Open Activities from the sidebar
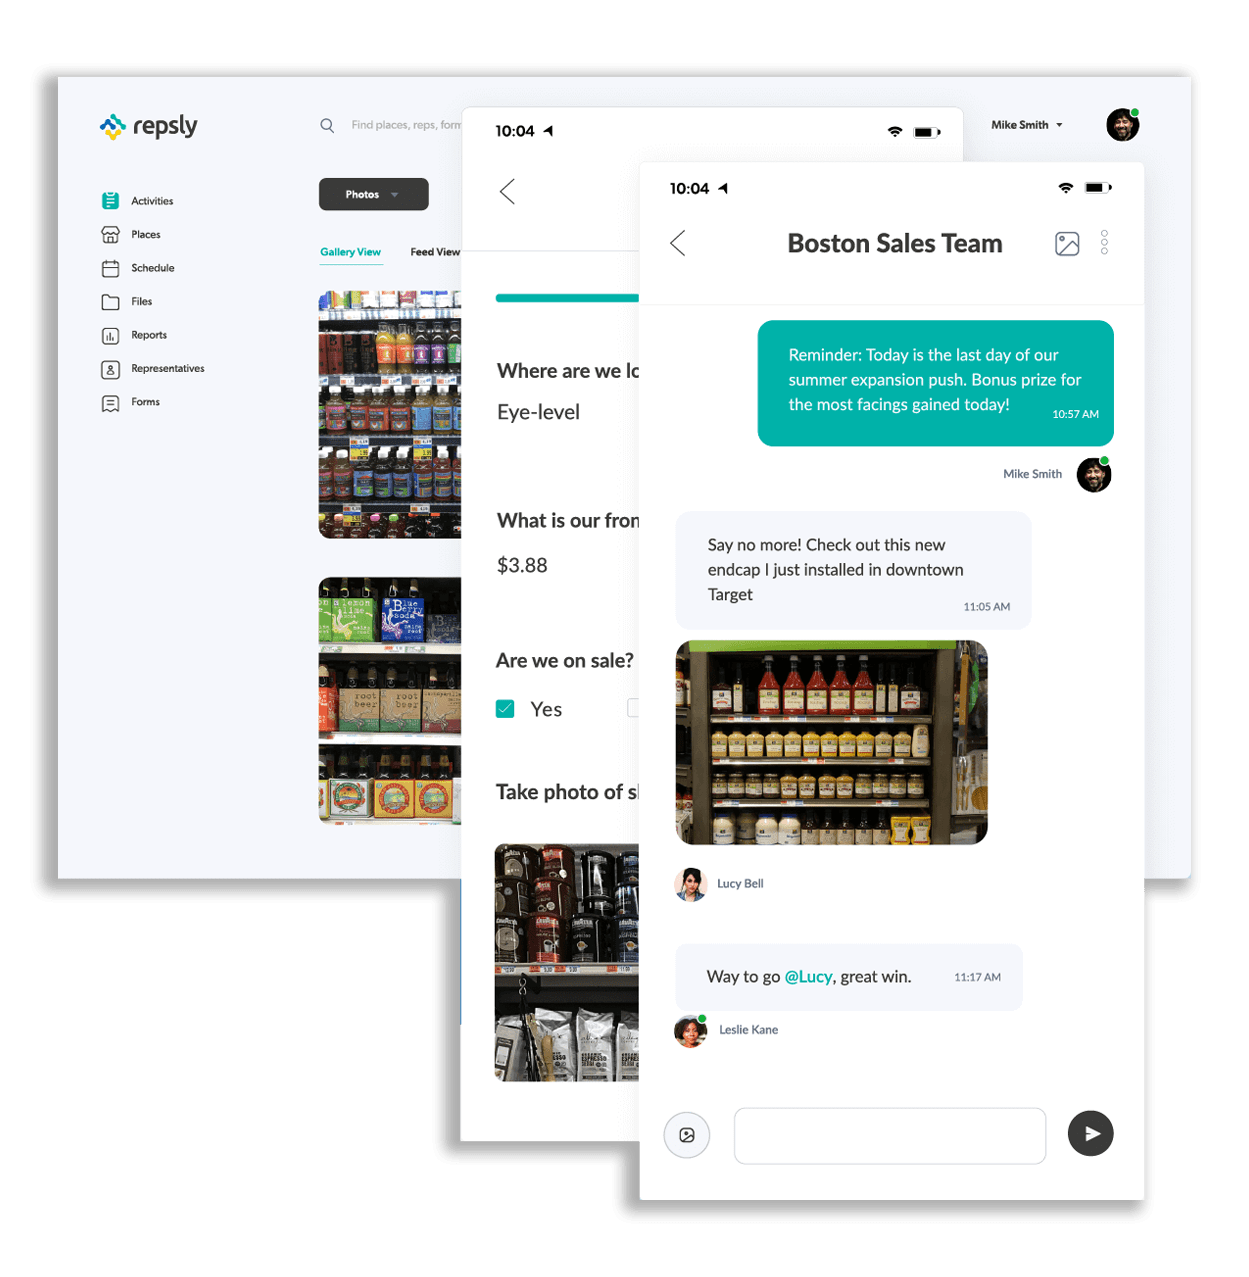Viewport: 1249px width, 1277px height. click(x=151, y=201)
